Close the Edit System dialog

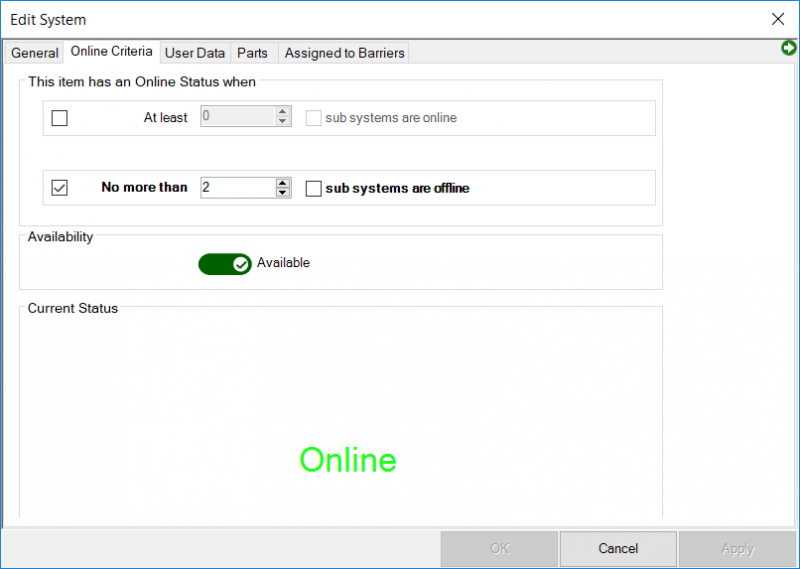[x=778, y=19]
